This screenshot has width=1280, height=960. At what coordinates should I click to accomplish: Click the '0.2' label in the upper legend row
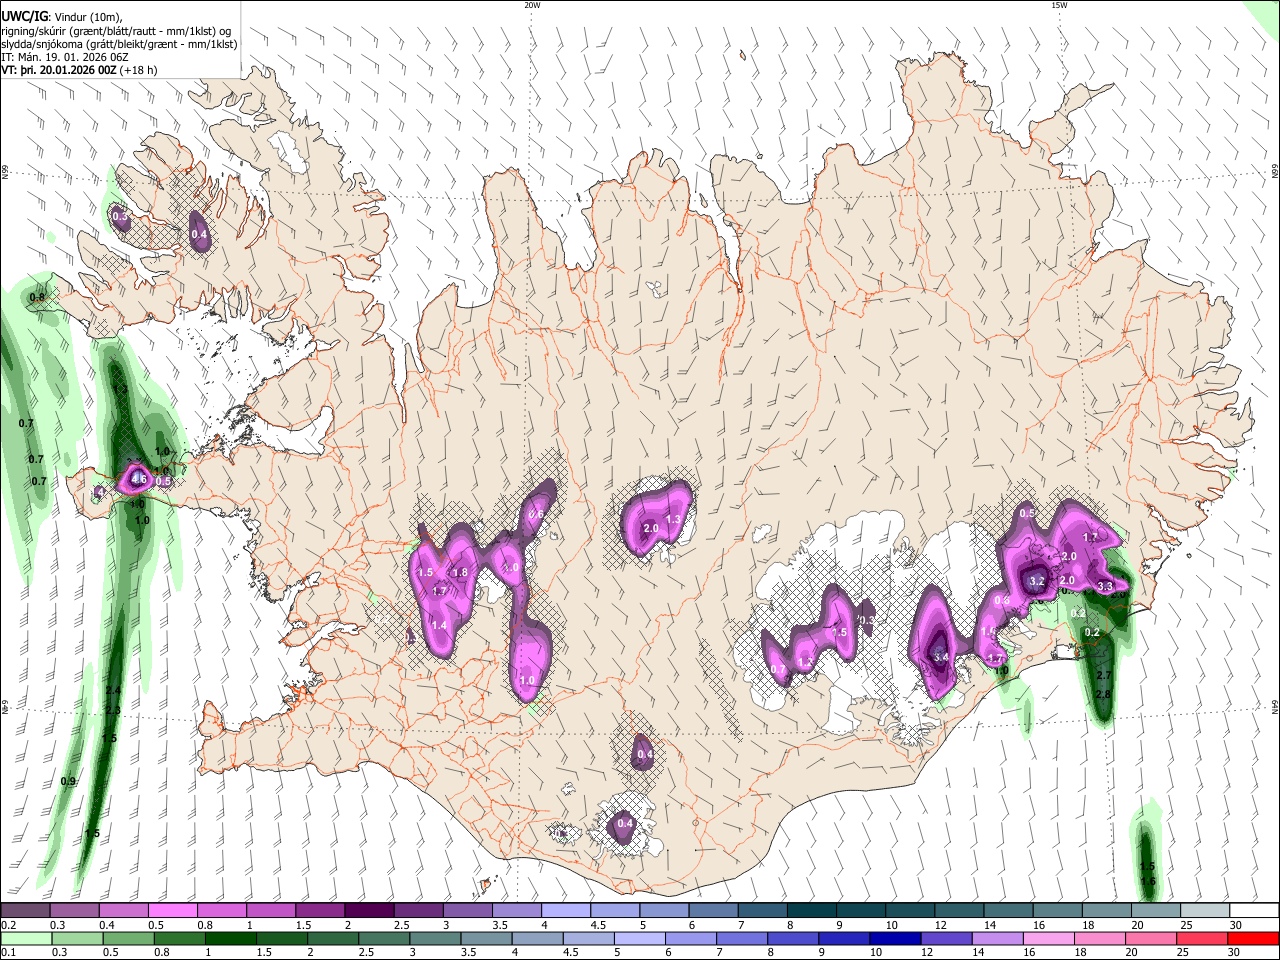[x=8, y=925]
